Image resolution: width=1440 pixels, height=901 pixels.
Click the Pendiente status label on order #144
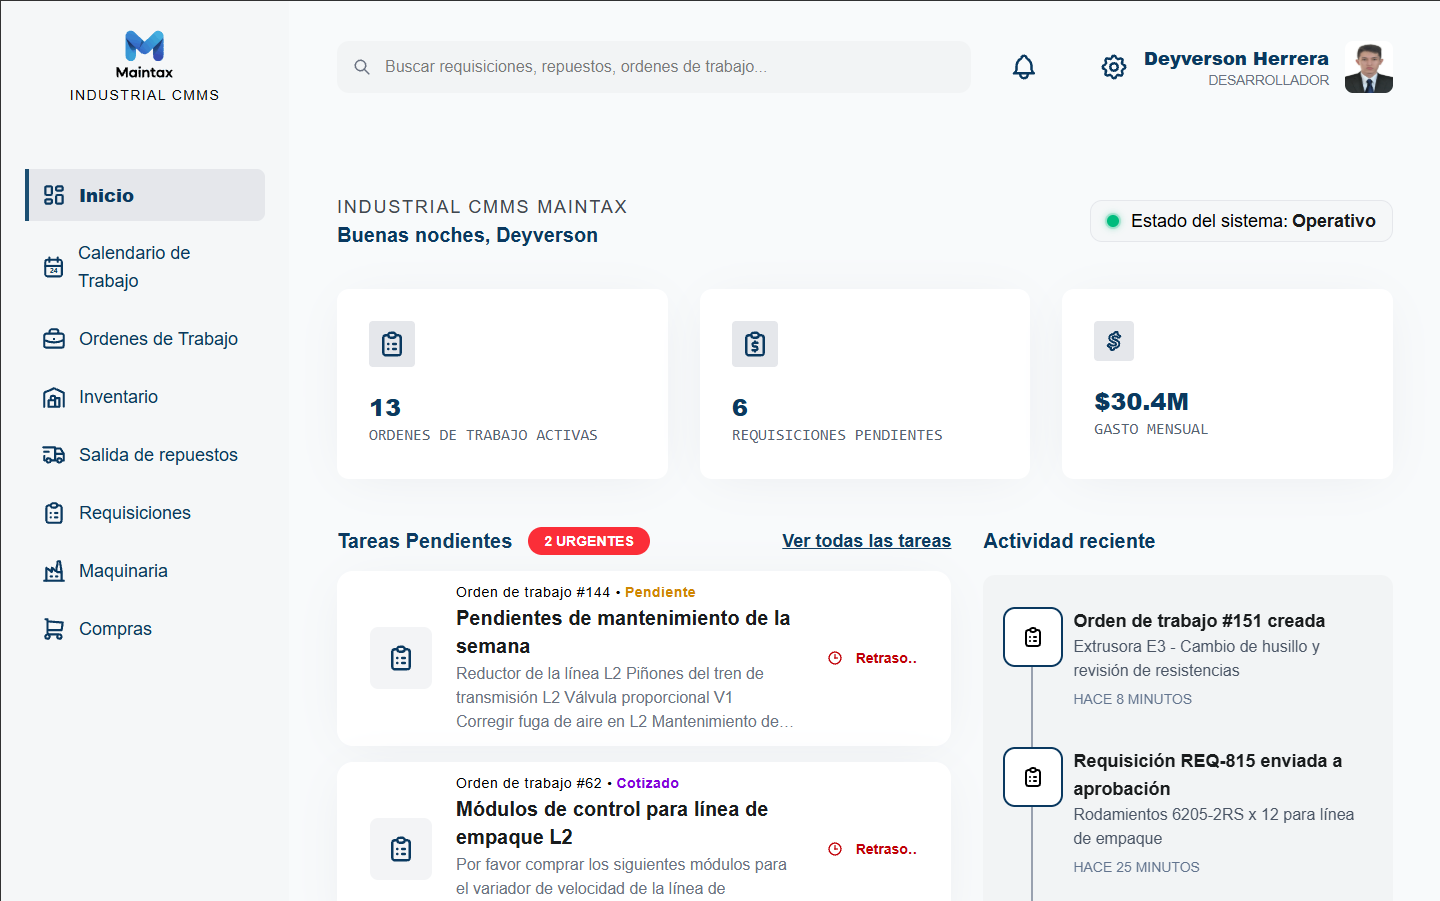click(x=660, y=592)
